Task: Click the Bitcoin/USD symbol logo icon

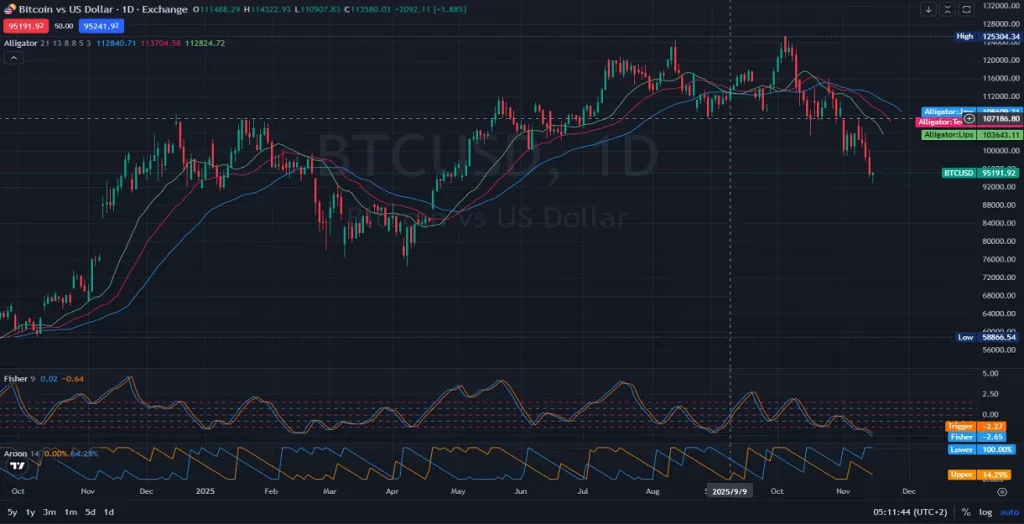Action: [10, 9]
